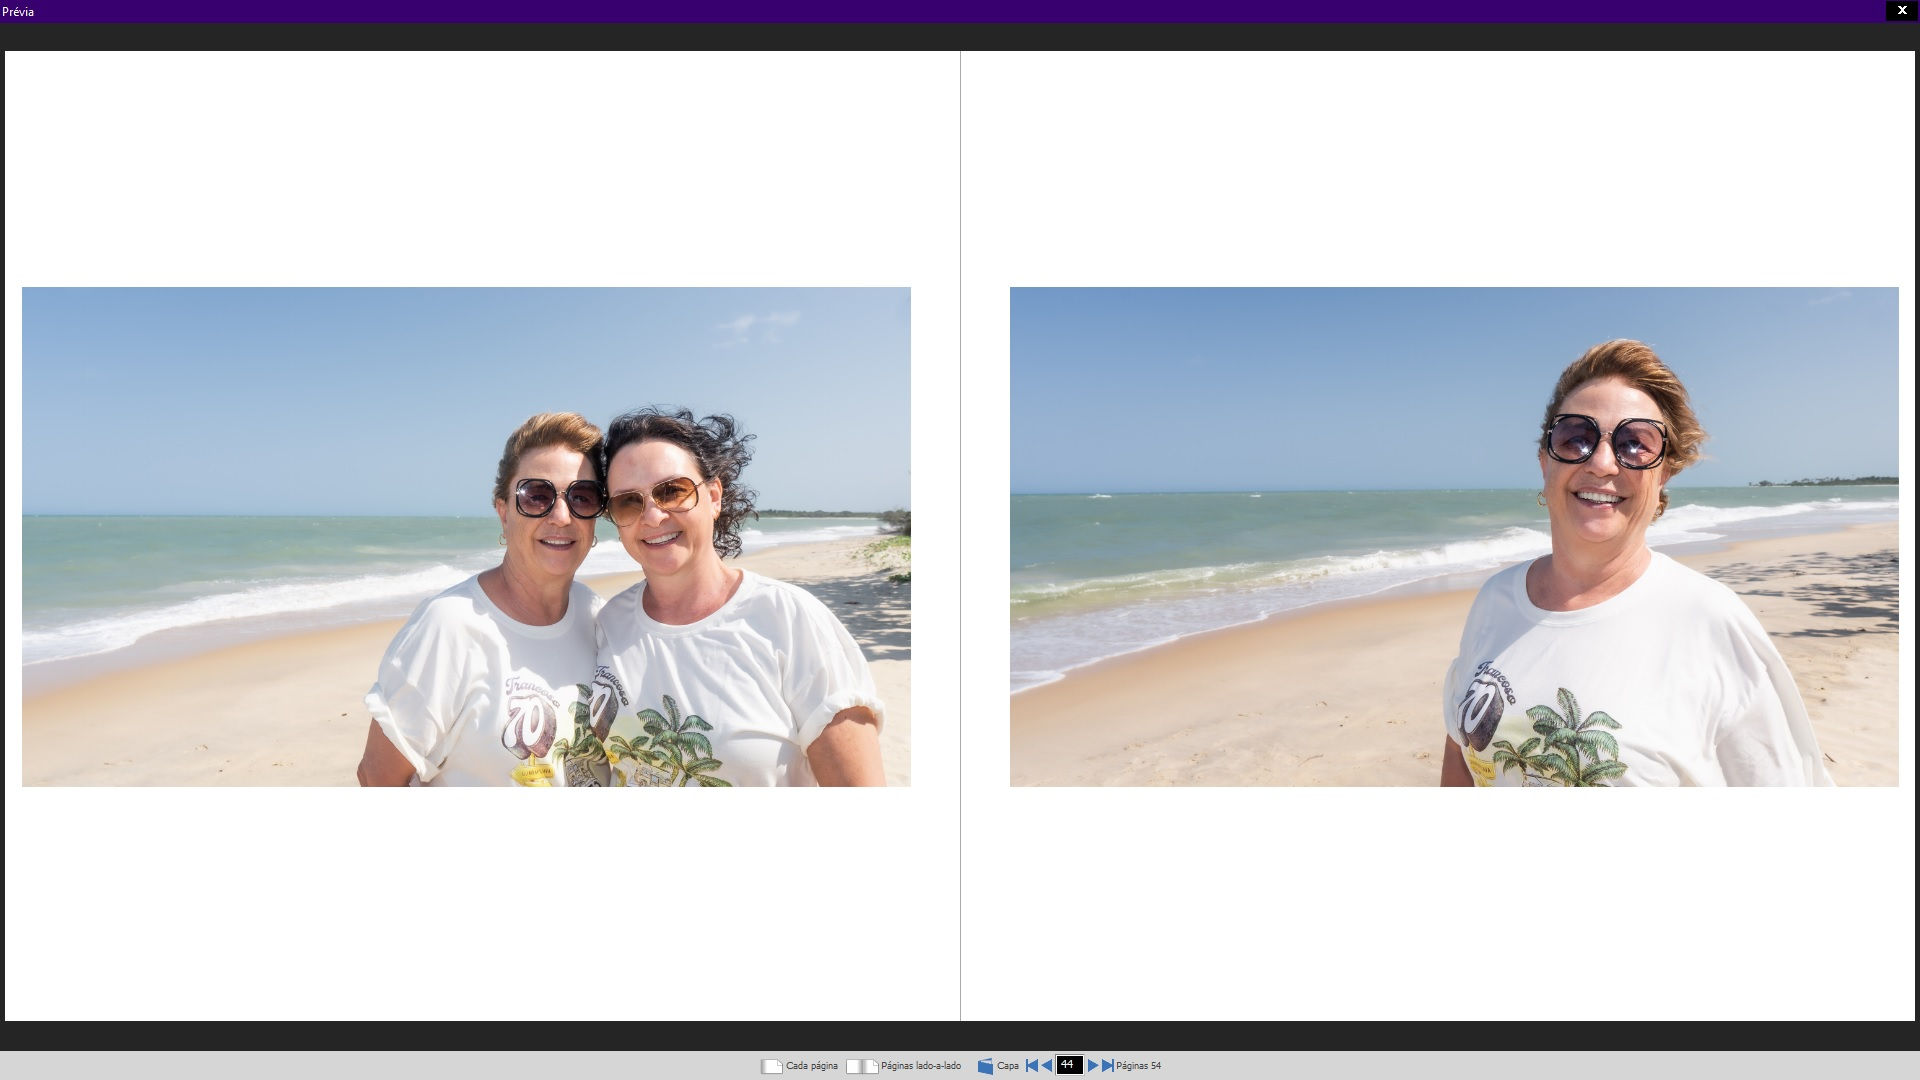Click the Cada página label
Image resolution: width=1920 pixels, height=1080 pixels.
(x=811, y=1066)
